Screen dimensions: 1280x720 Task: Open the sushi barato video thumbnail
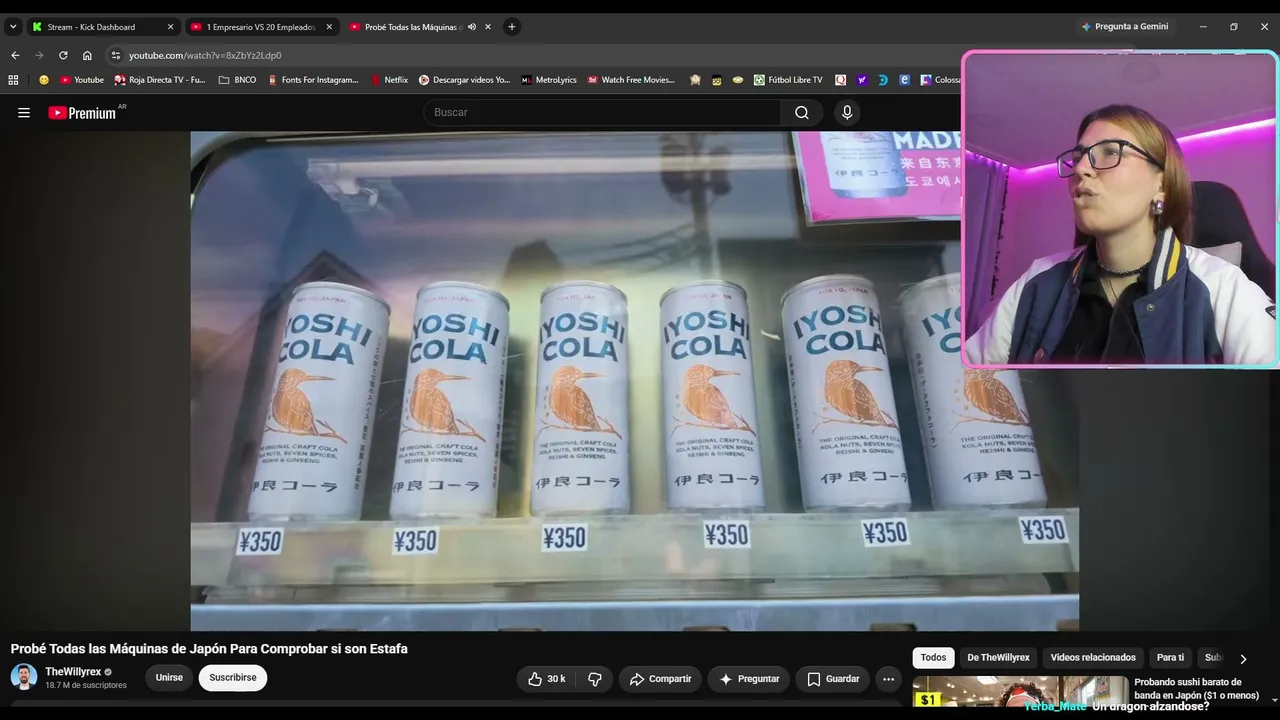click(1019, 692)
